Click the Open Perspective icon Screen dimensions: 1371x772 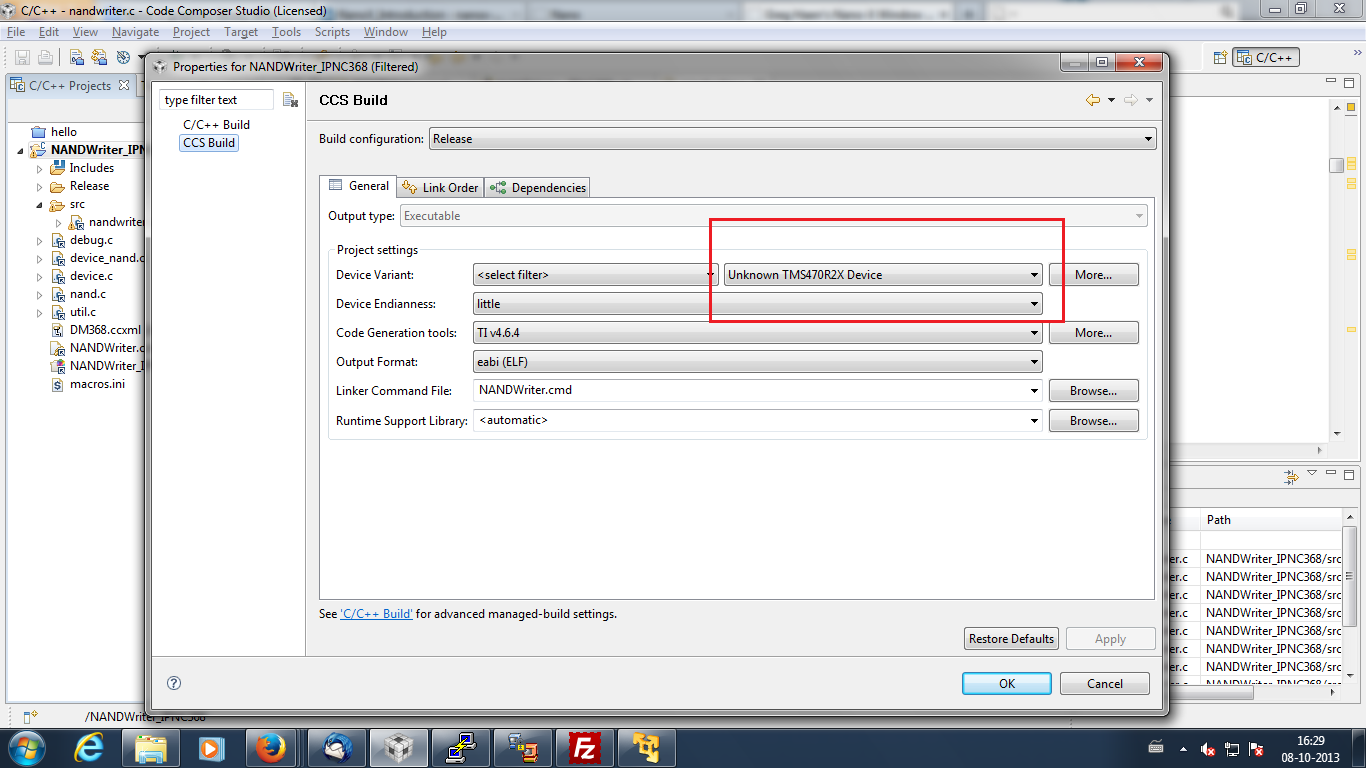1220,58
